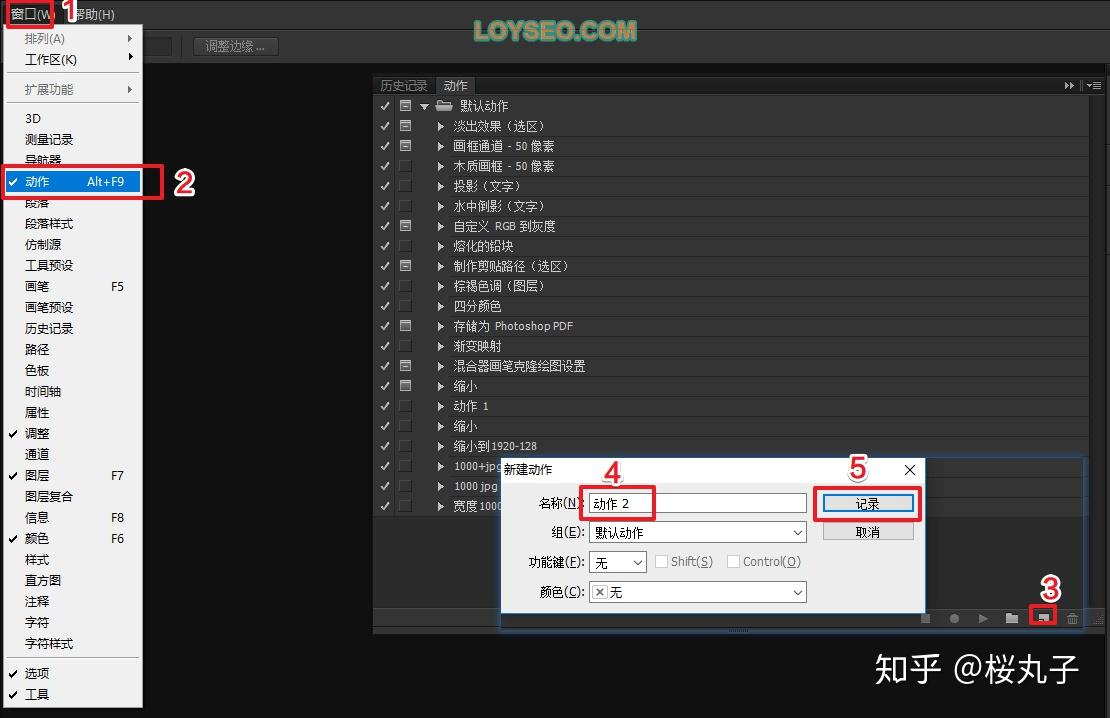Toggle dialog icon for 混合器画笔克隆绘图设置
1110x718 pixels.
(x=406, y=366)
